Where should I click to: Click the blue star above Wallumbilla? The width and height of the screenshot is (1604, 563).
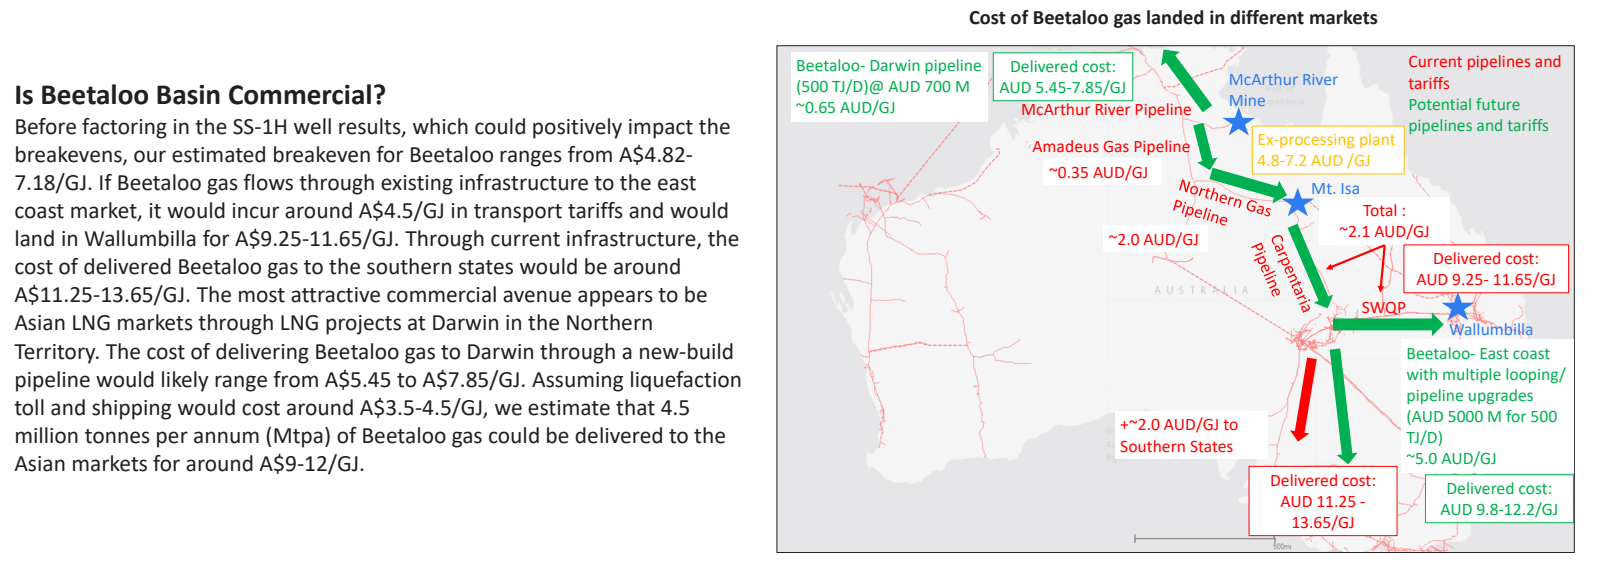click(x=1457, y=306)
